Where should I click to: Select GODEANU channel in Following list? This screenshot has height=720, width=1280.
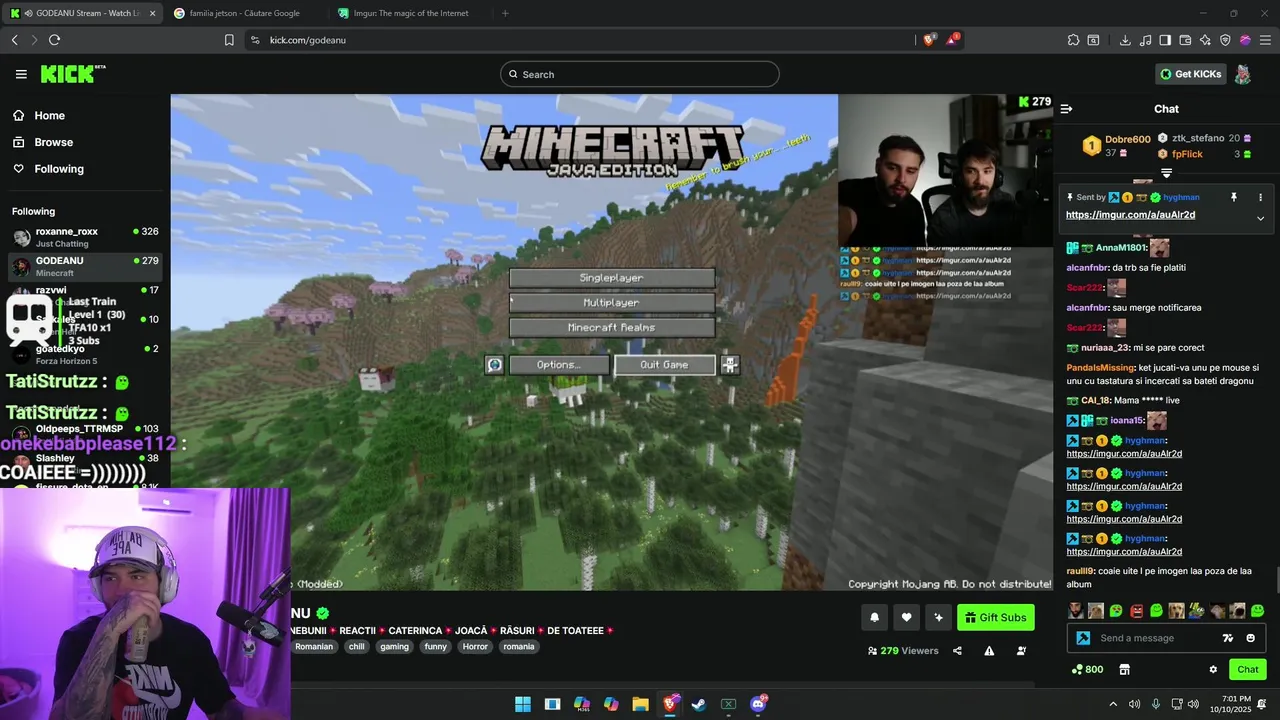pyautogui.click(x=85, y=266)
